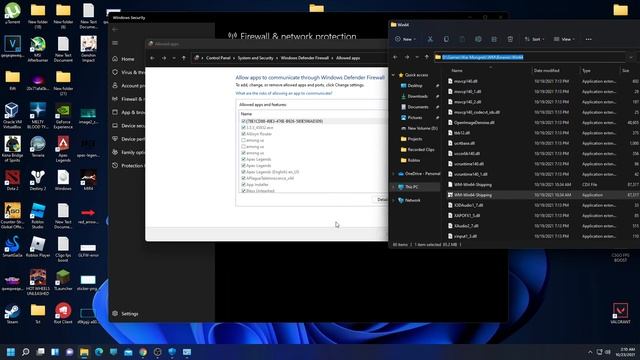Click the File Explorer address path field
Viewport: 640px width, 360px height.
[x=530, y=57]
